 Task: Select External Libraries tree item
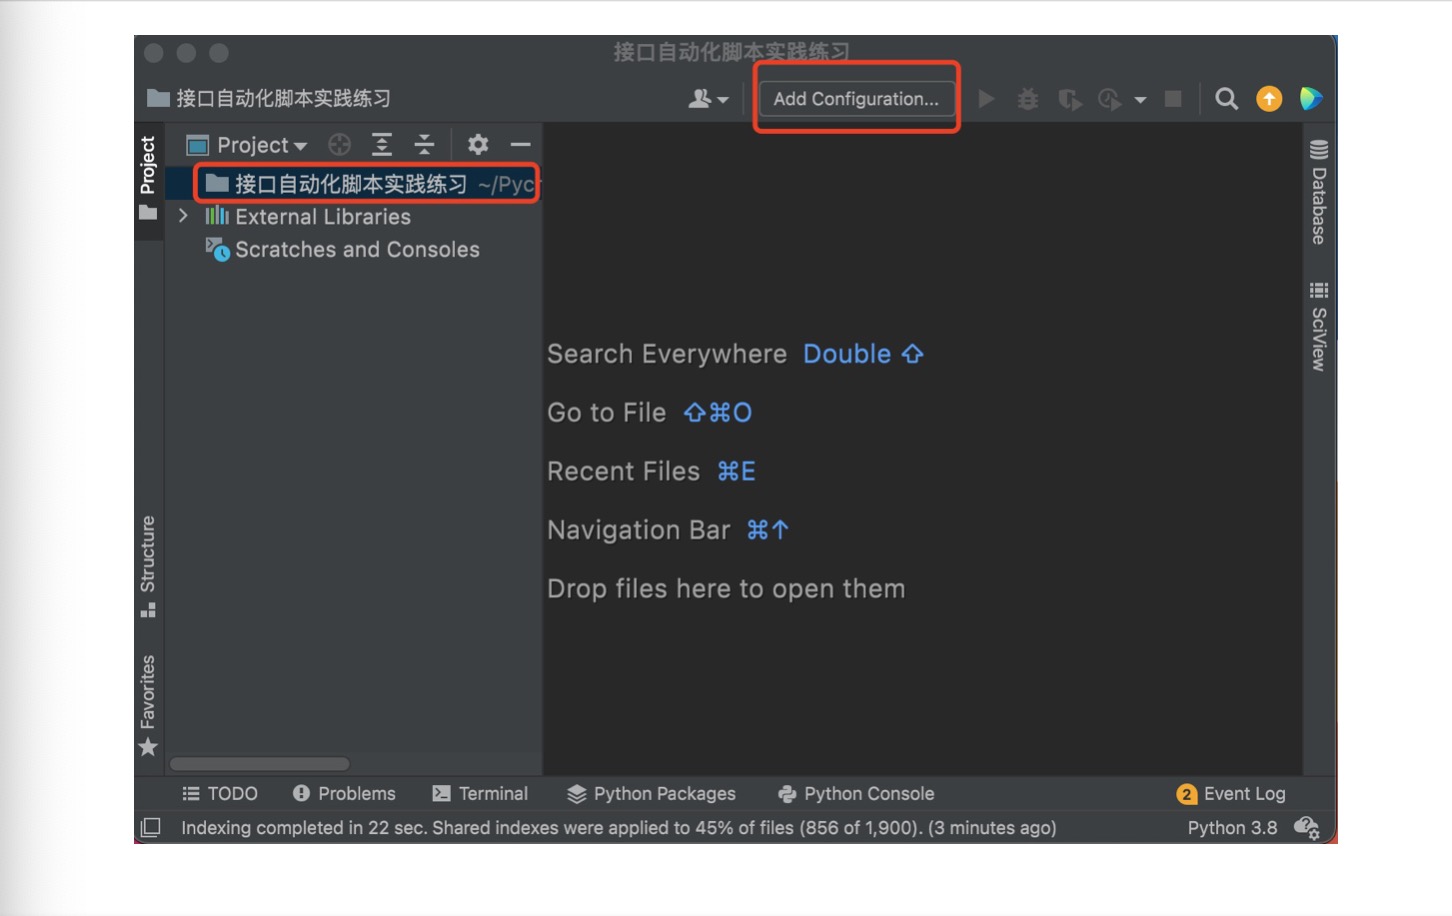pos(309,217)
